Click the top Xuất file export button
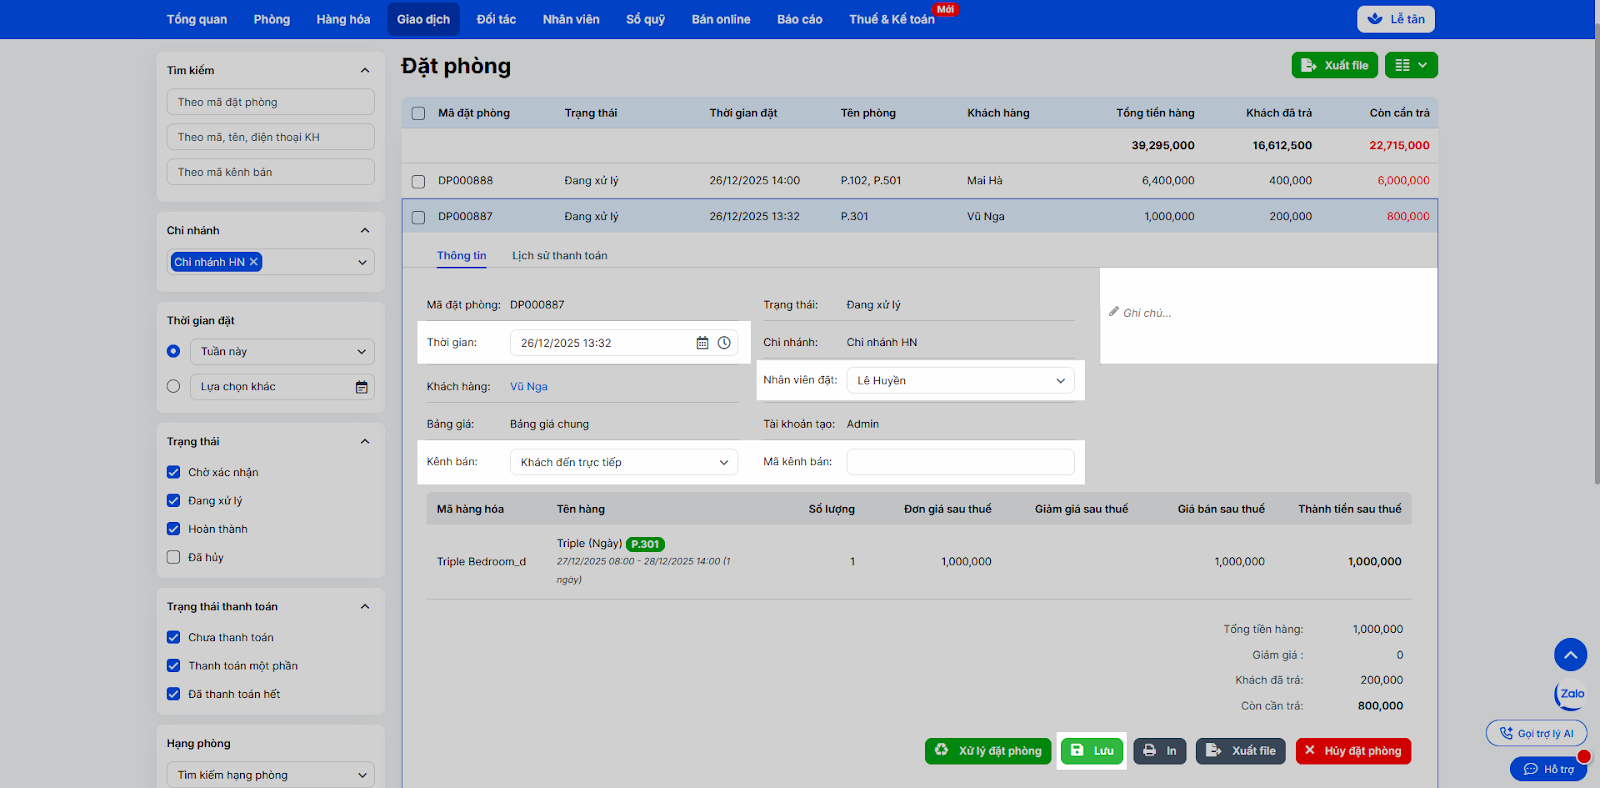 1335,65
